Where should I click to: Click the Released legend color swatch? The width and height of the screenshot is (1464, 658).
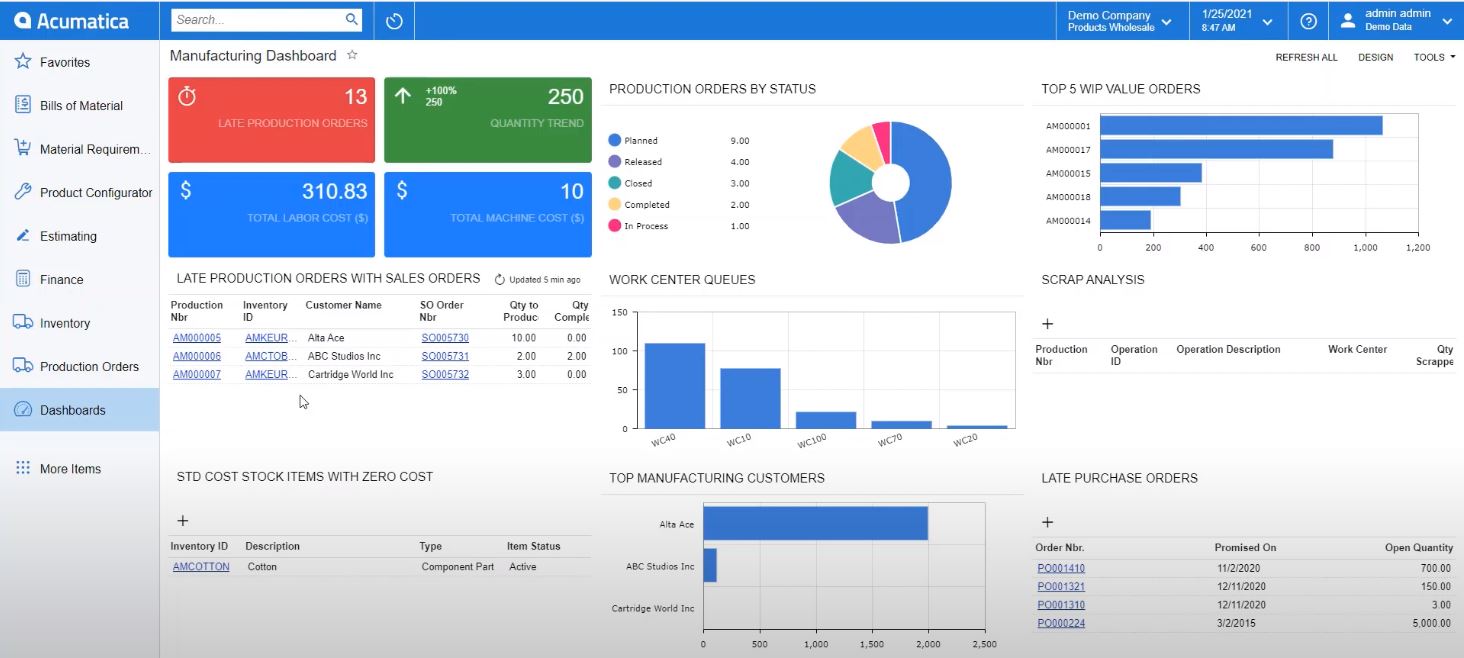coord(614,161)
